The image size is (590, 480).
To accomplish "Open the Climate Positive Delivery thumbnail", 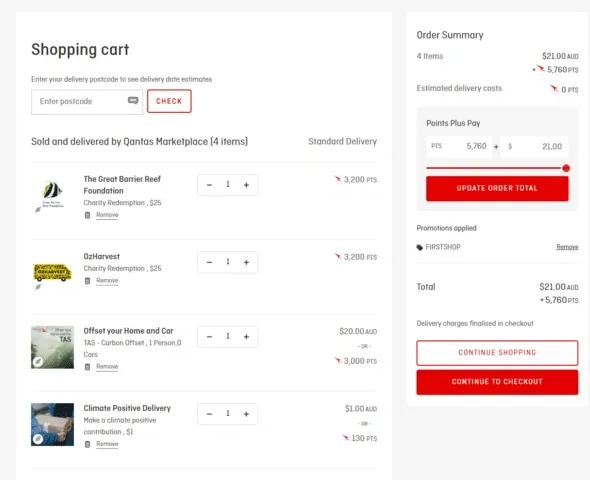I will click(x=52, y=424).
